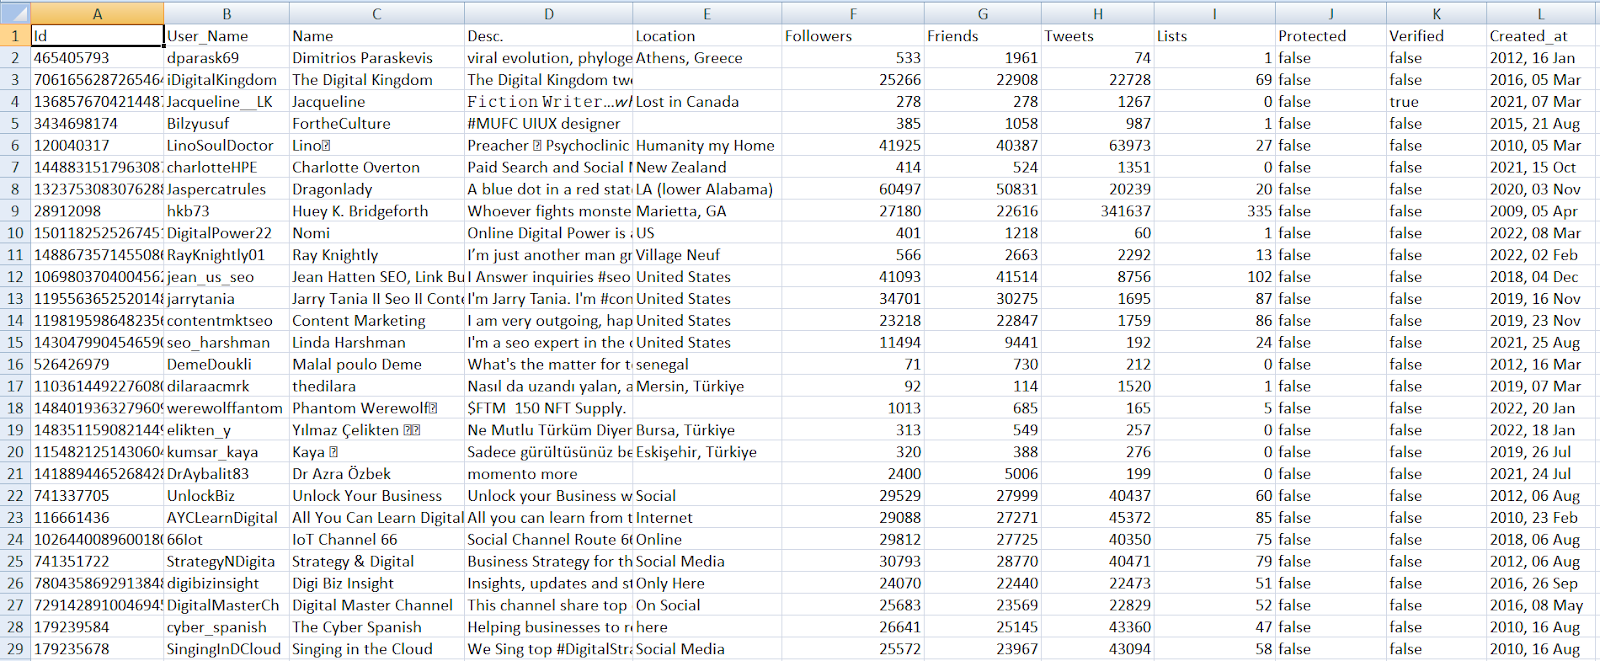Select the Athens, Greece location cell
Screen dimensions: 1600x661
tap(706, 58)
